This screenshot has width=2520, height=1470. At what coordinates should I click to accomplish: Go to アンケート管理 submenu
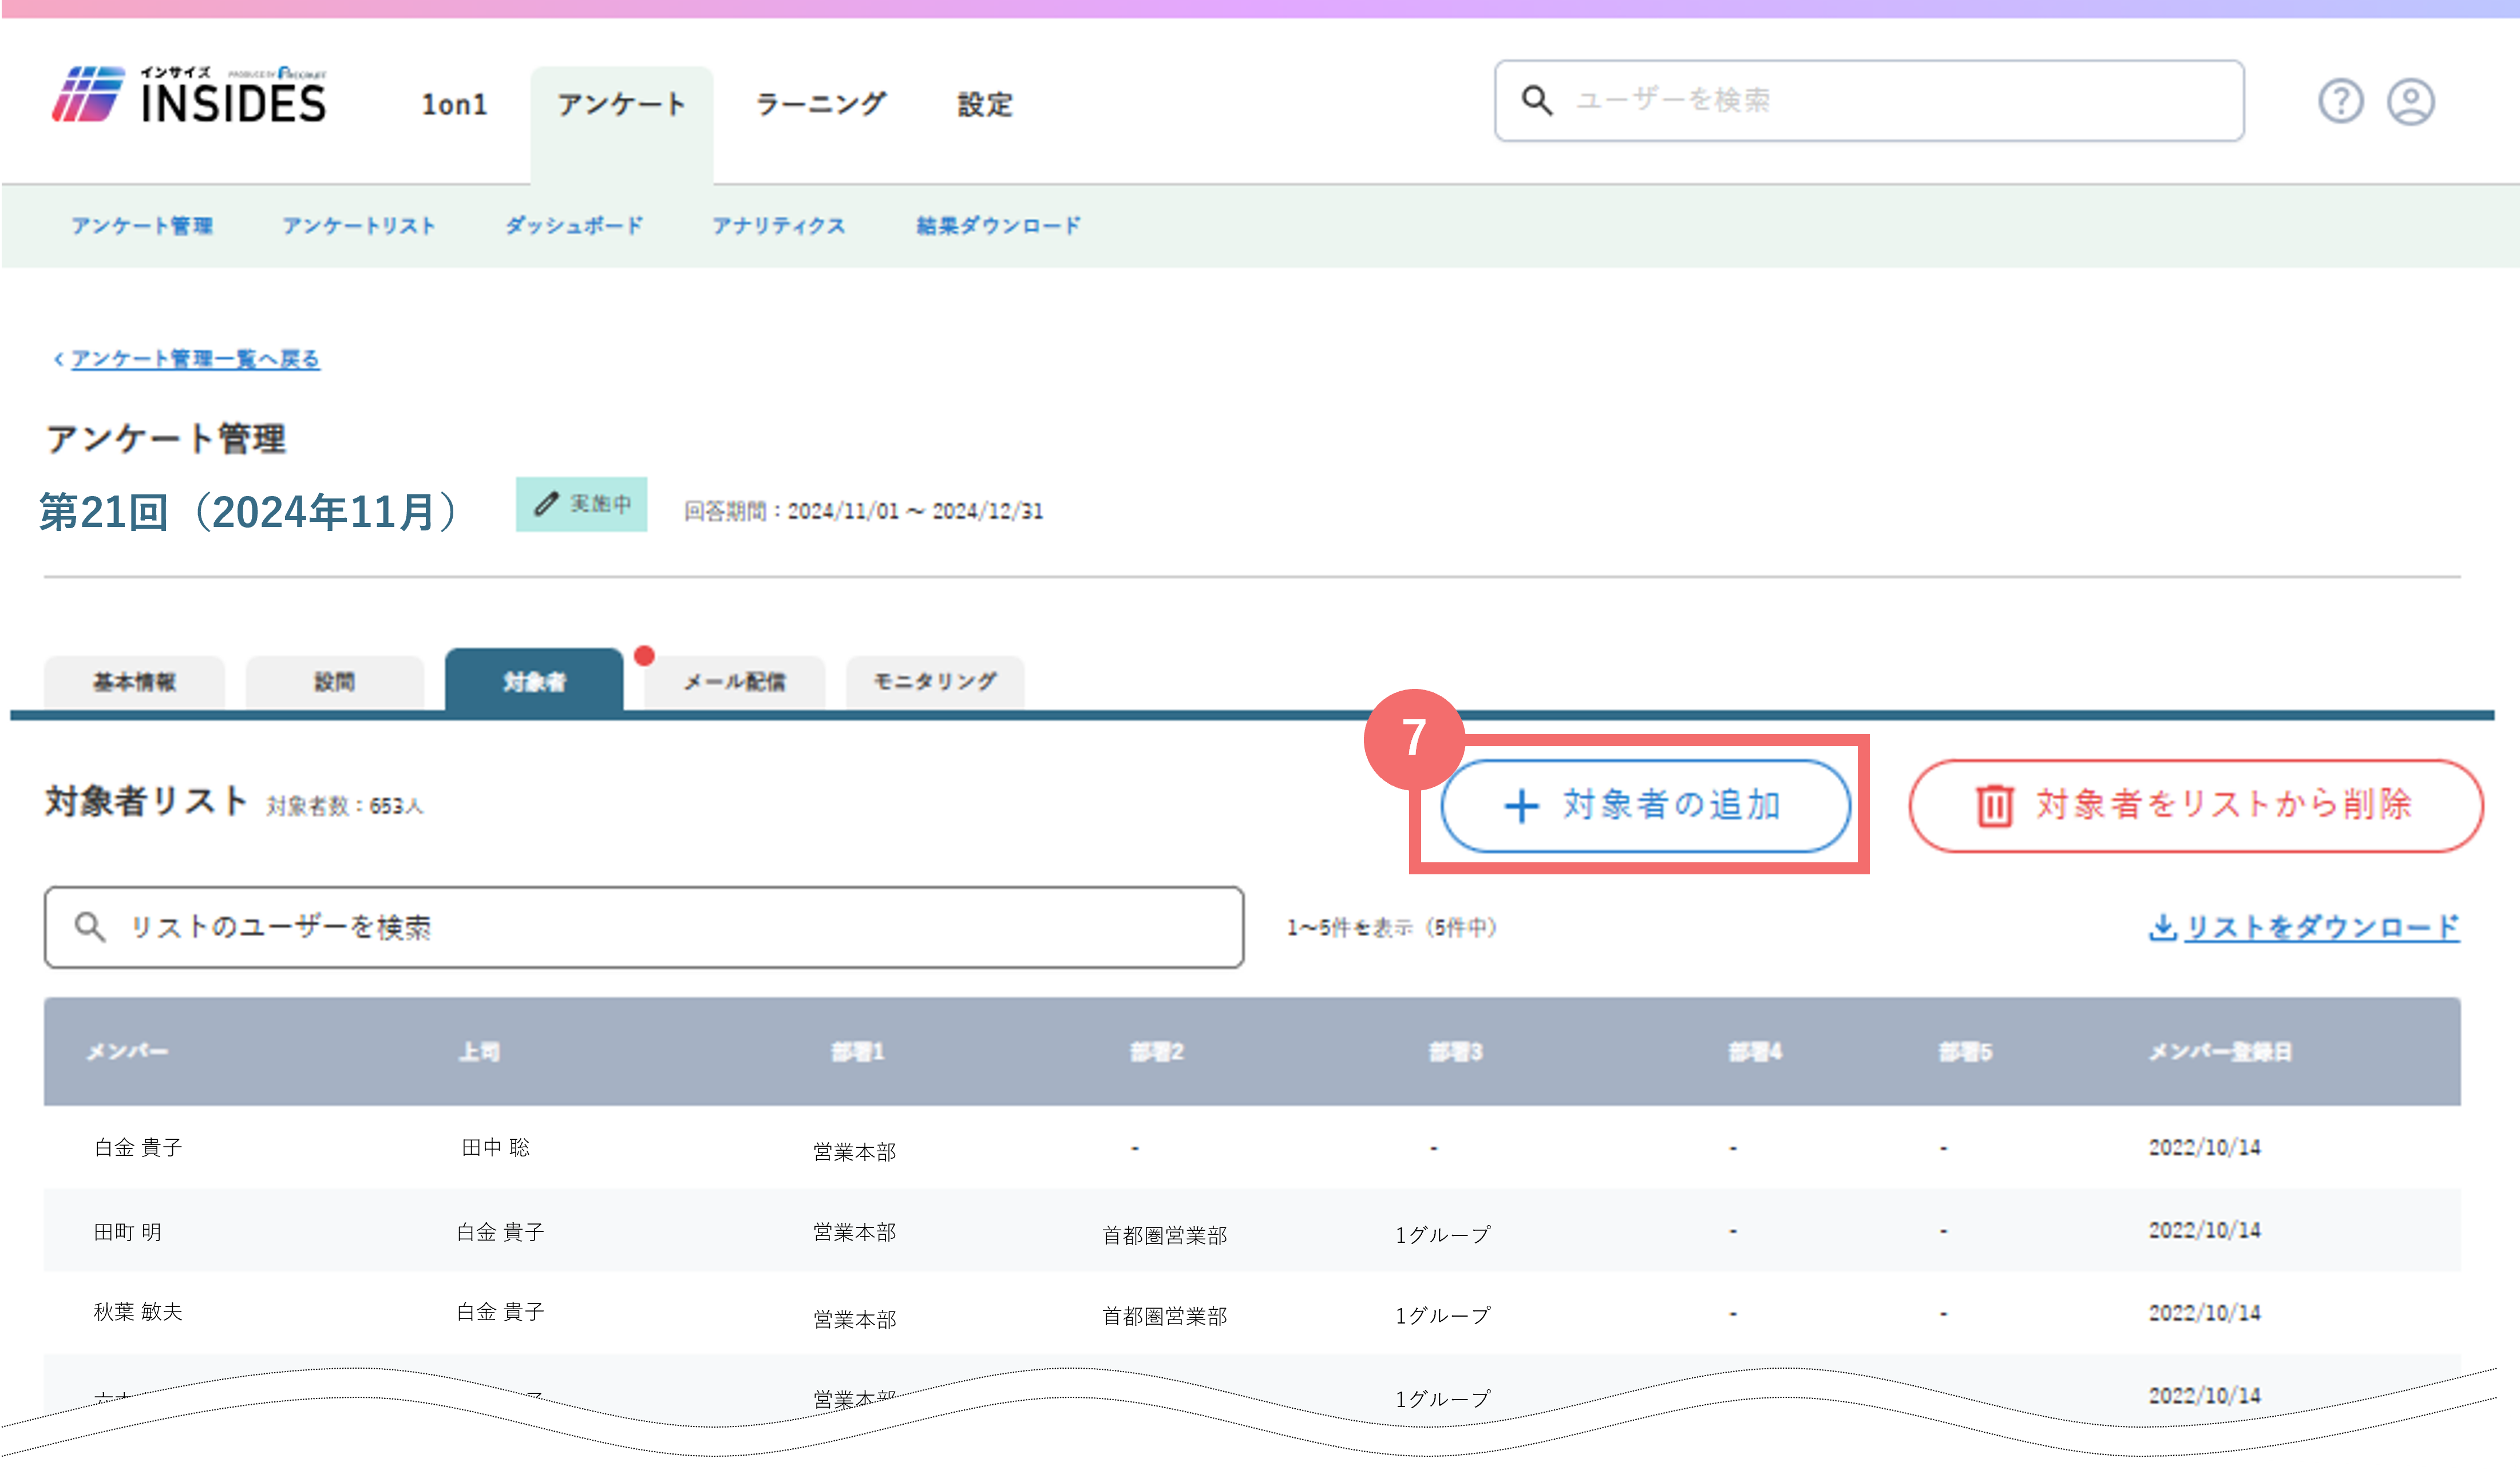142,226
